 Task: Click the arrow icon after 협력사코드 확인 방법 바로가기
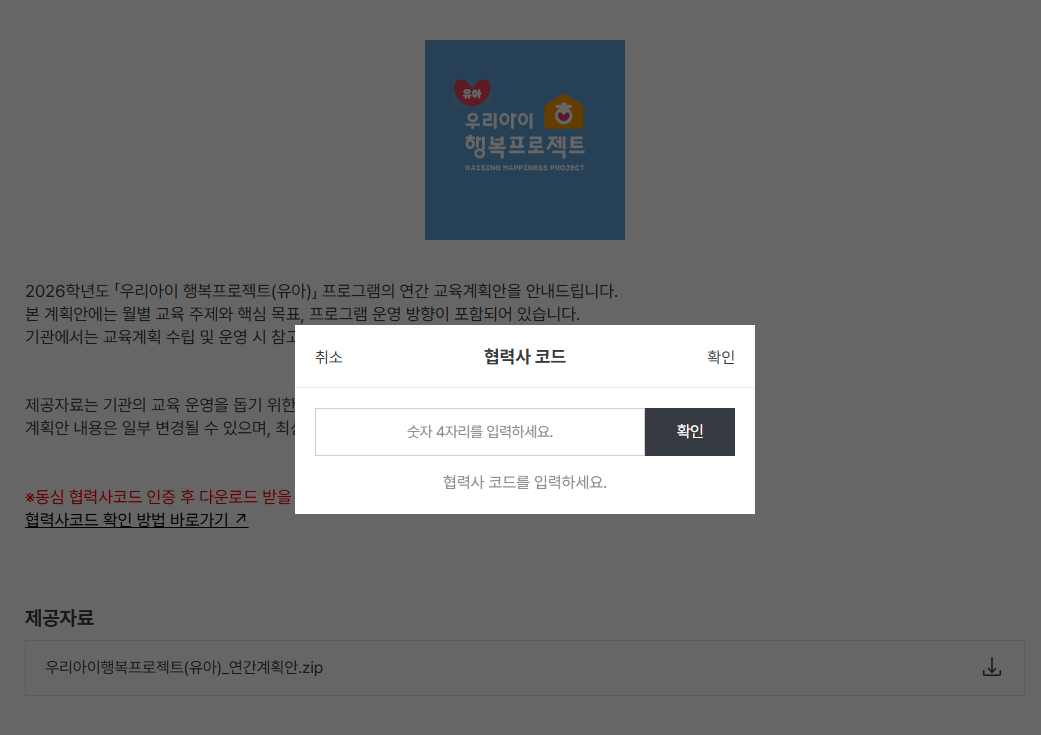tap(241, 520)
